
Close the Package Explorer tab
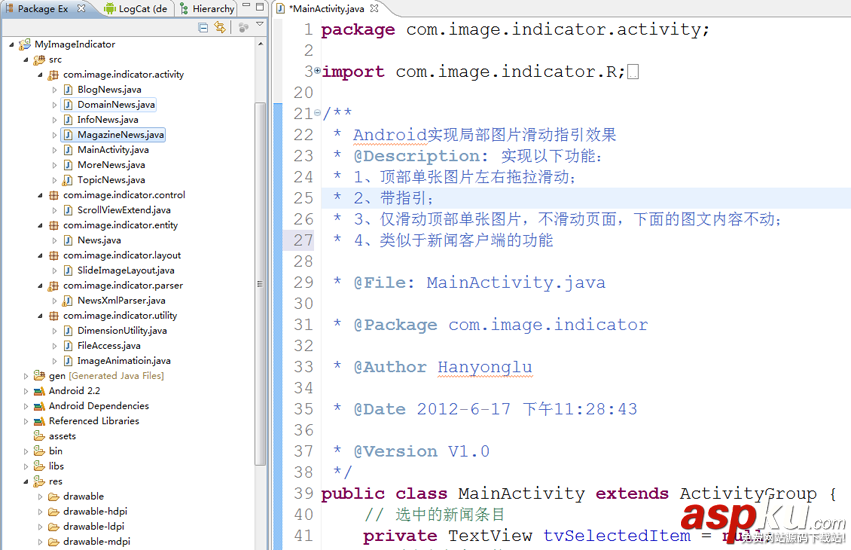coord(81,8)
